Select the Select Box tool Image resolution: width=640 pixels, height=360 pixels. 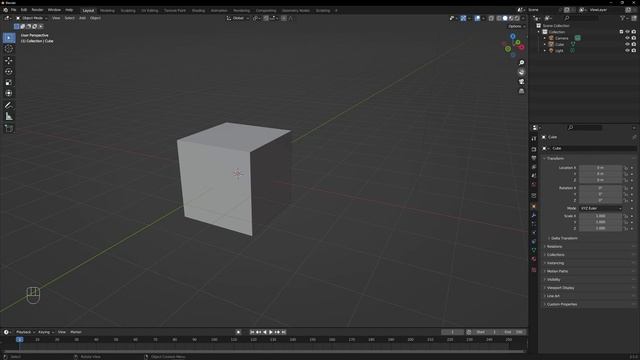tap(9, 38)
